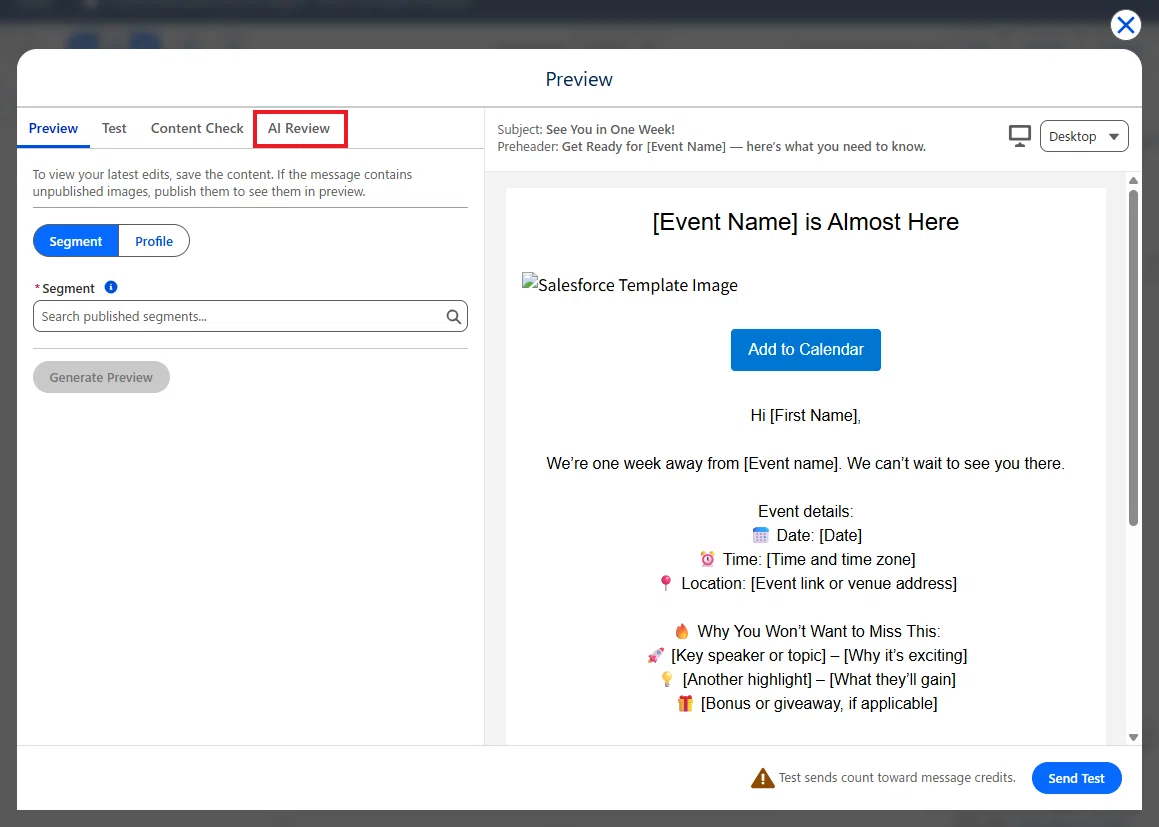Click the scrollbar down arrow
1159x827 pixels.
coord(1133,737)
